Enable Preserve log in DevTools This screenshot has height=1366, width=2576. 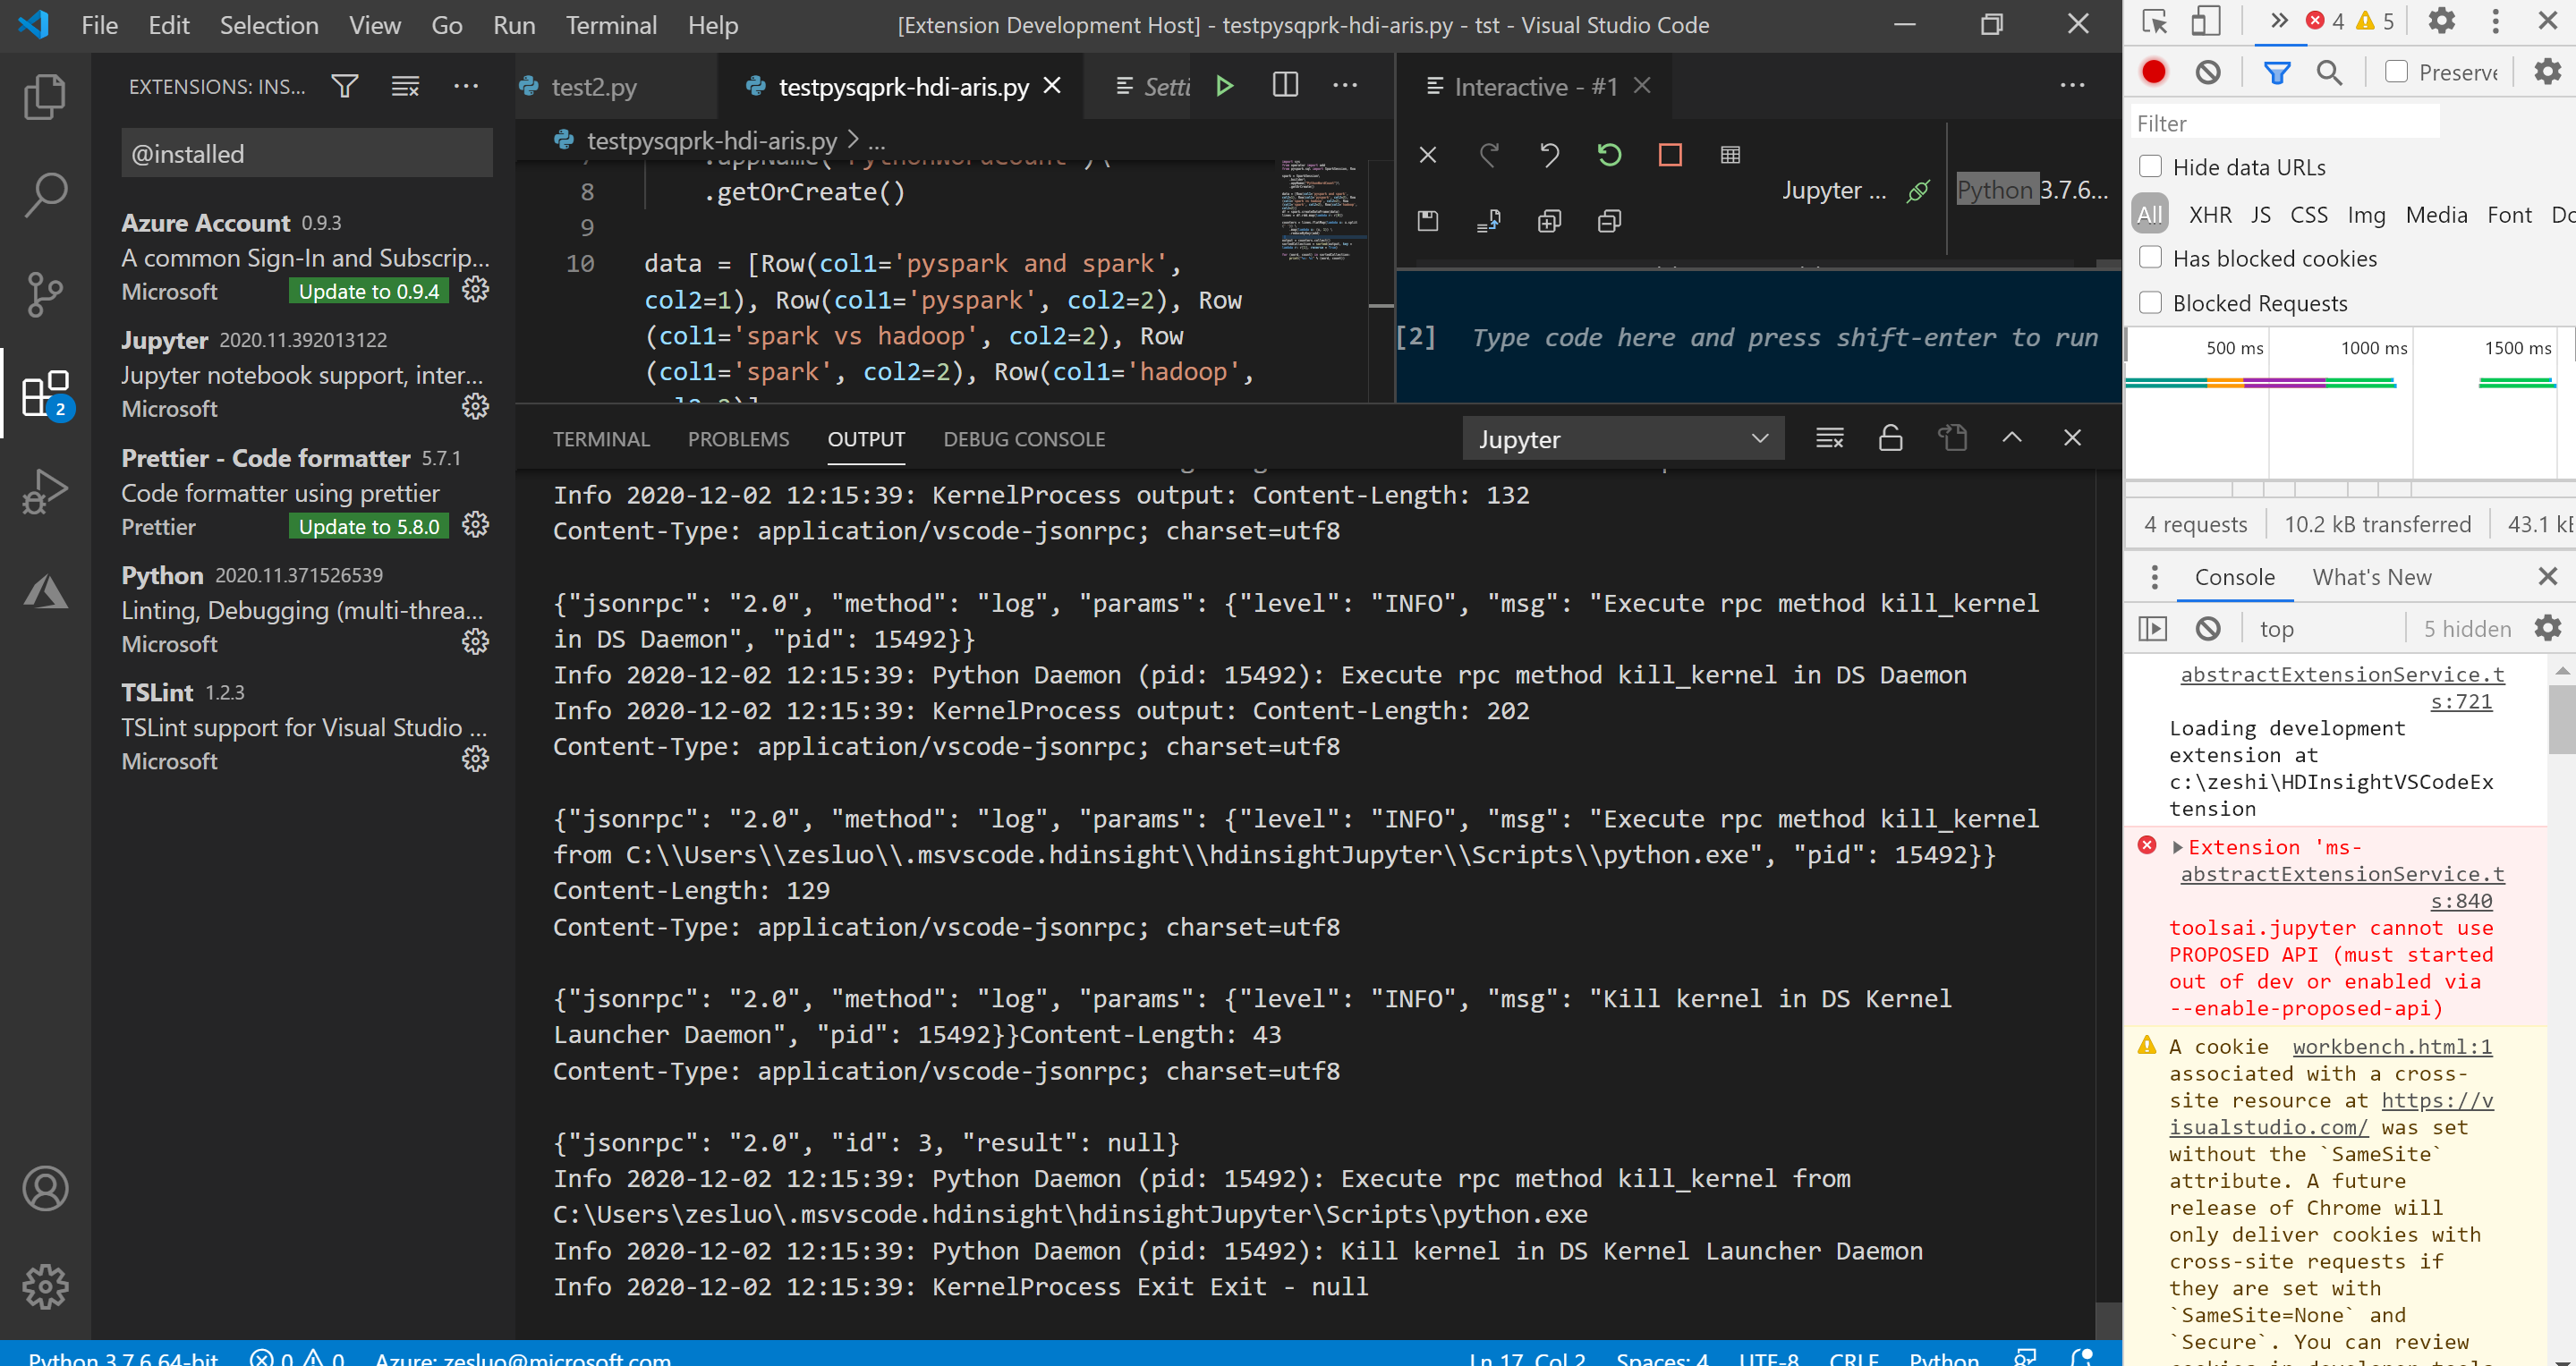tap(2396, 71)
